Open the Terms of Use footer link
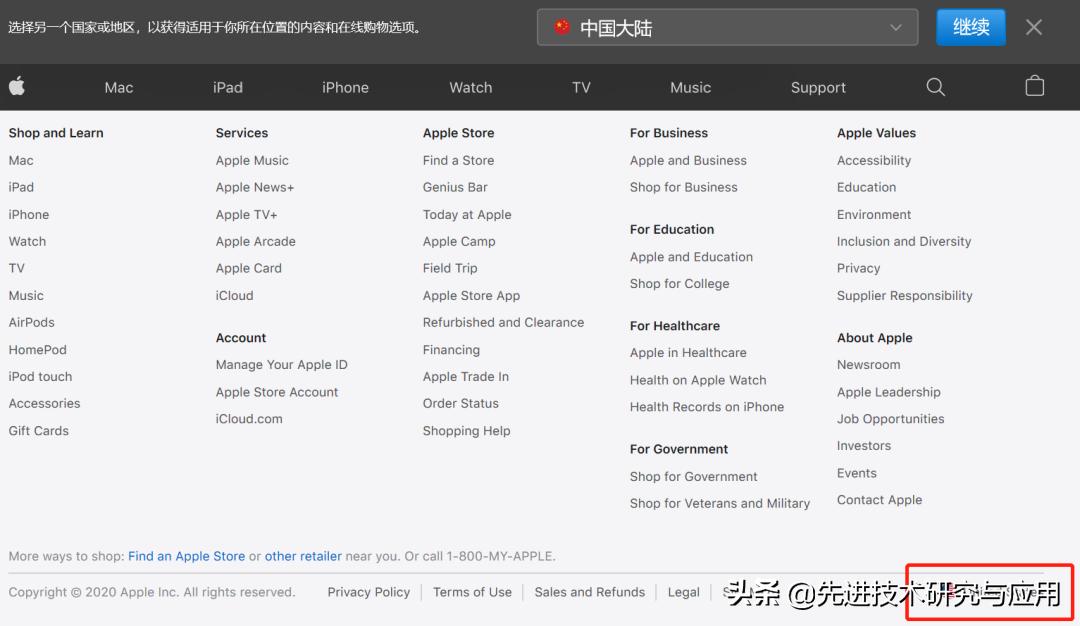The height and width of the screenshot is (626, 1080). click(x=472, y=592)
